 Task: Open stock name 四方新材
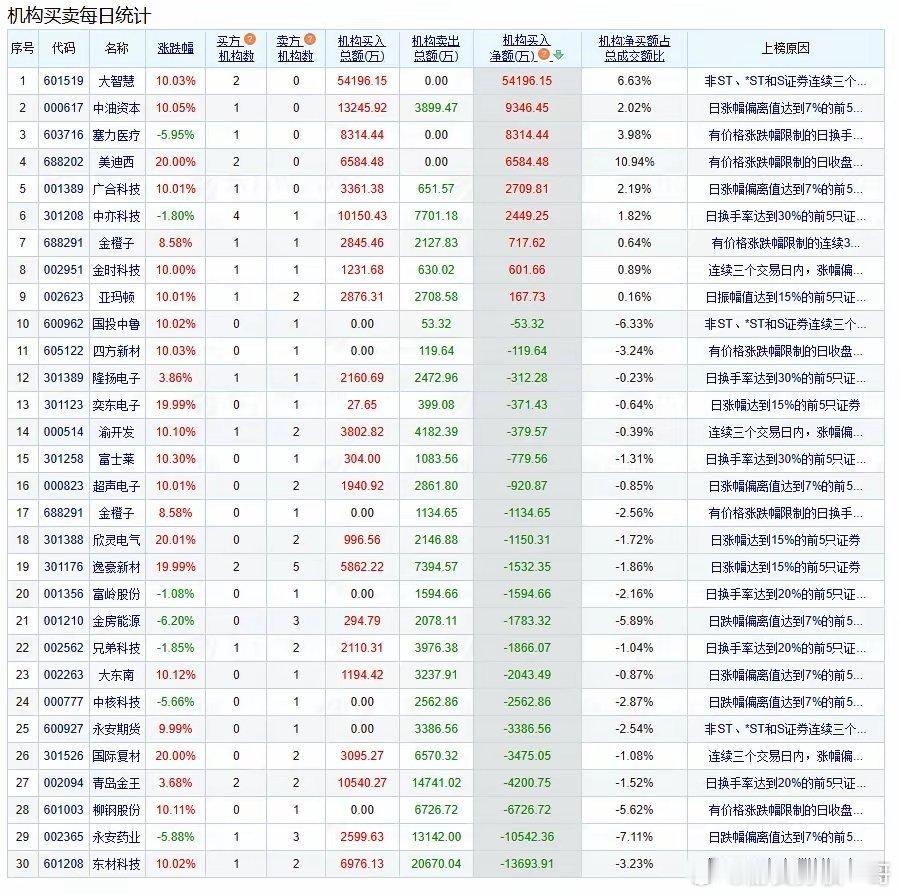117,351
